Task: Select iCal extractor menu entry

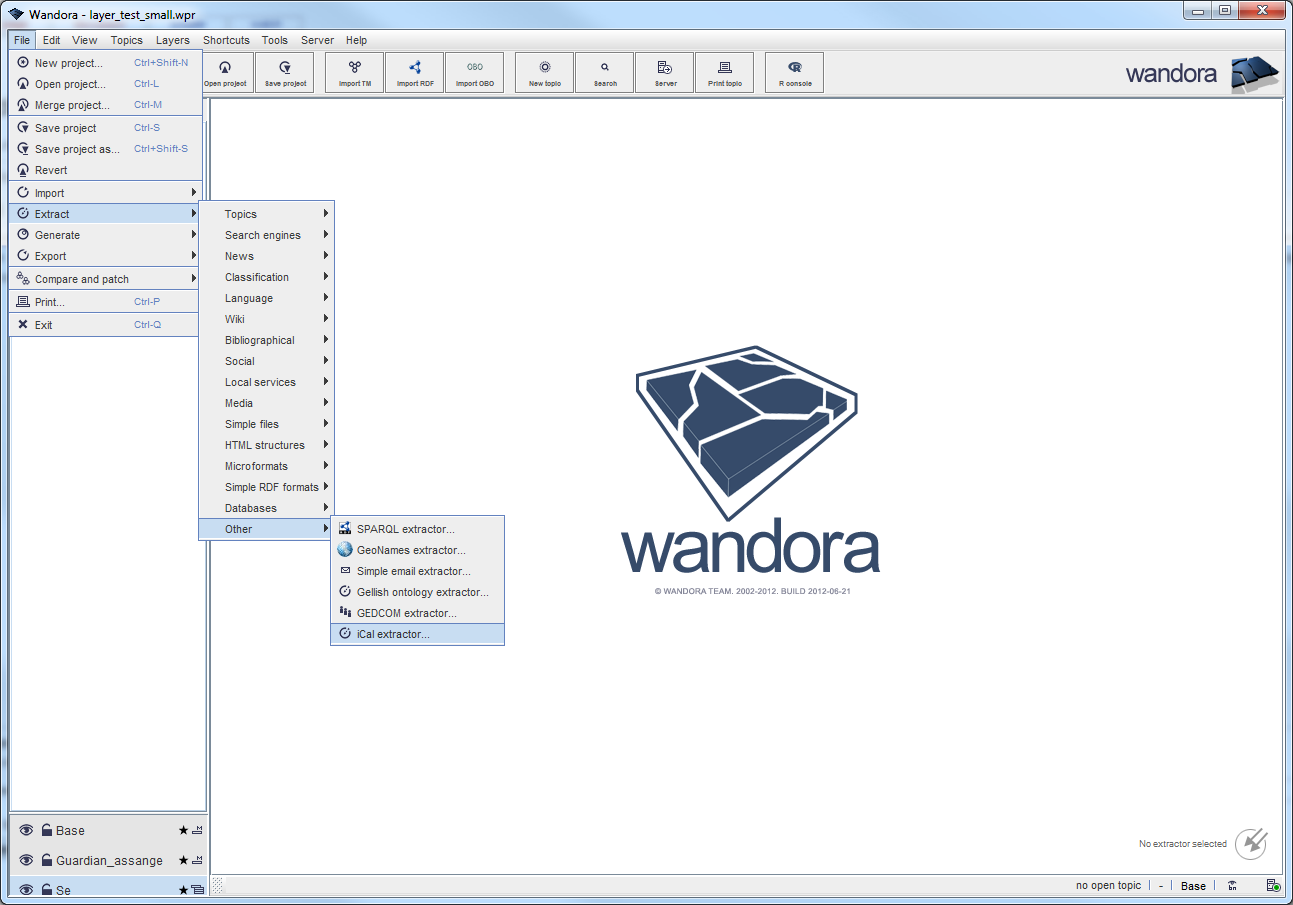Action: pos(393,634)
